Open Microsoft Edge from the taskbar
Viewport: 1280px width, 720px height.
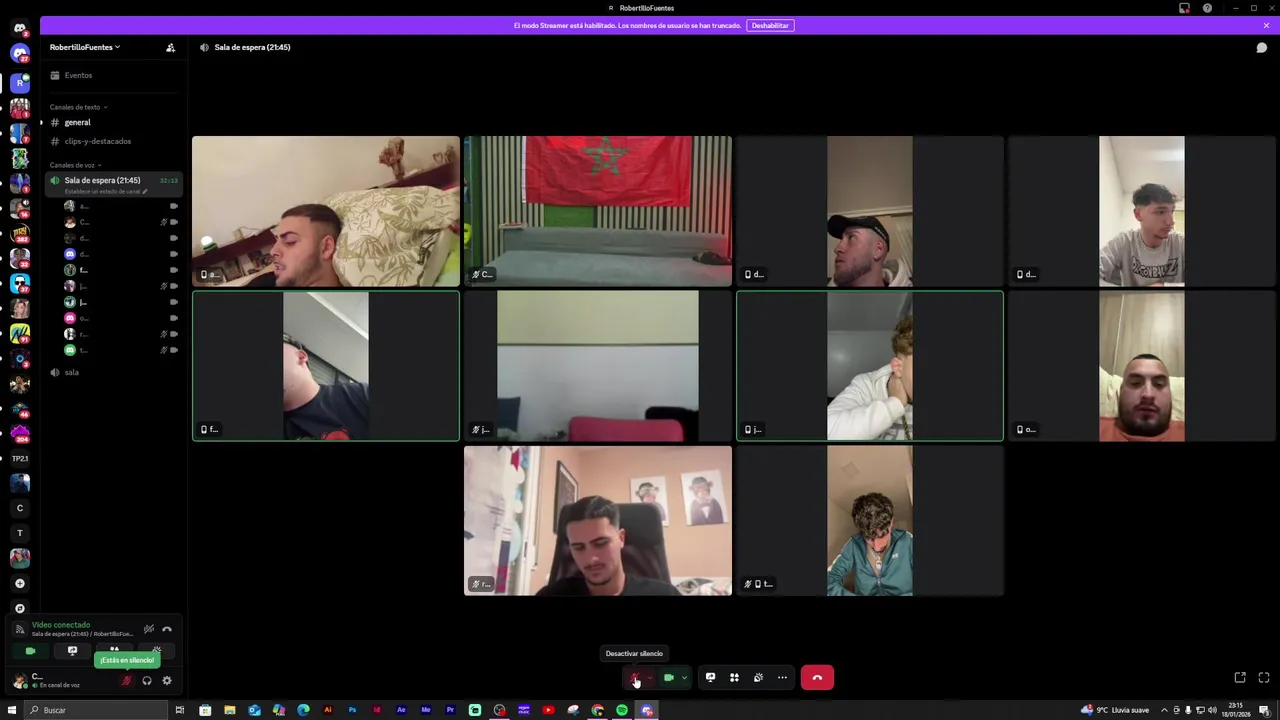click(x=303, y=710)
